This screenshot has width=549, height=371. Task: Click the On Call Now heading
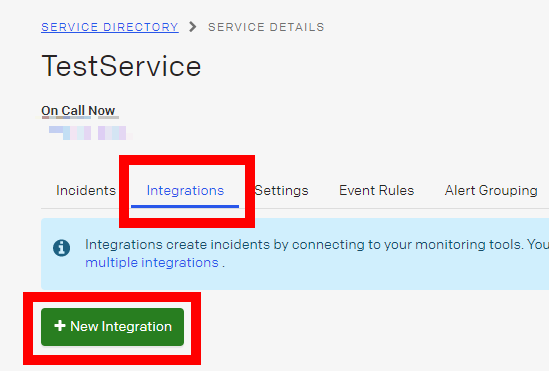click(78, 111)
